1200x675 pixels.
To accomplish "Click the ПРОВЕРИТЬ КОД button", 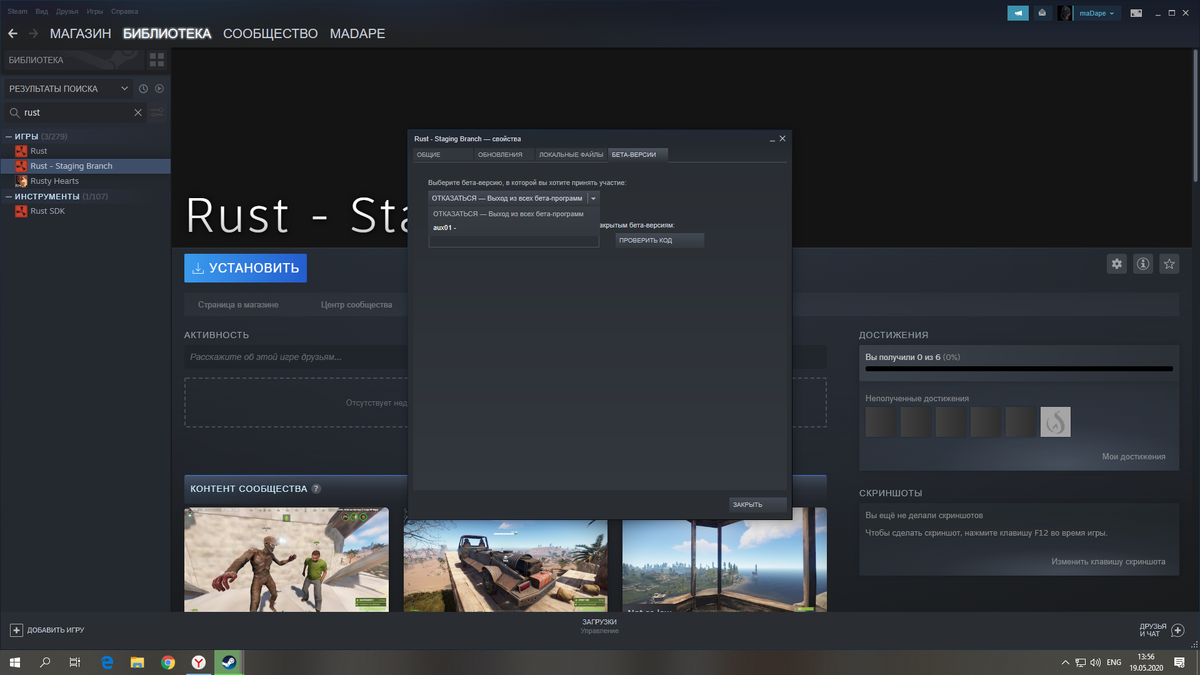I will click(660, 241).
